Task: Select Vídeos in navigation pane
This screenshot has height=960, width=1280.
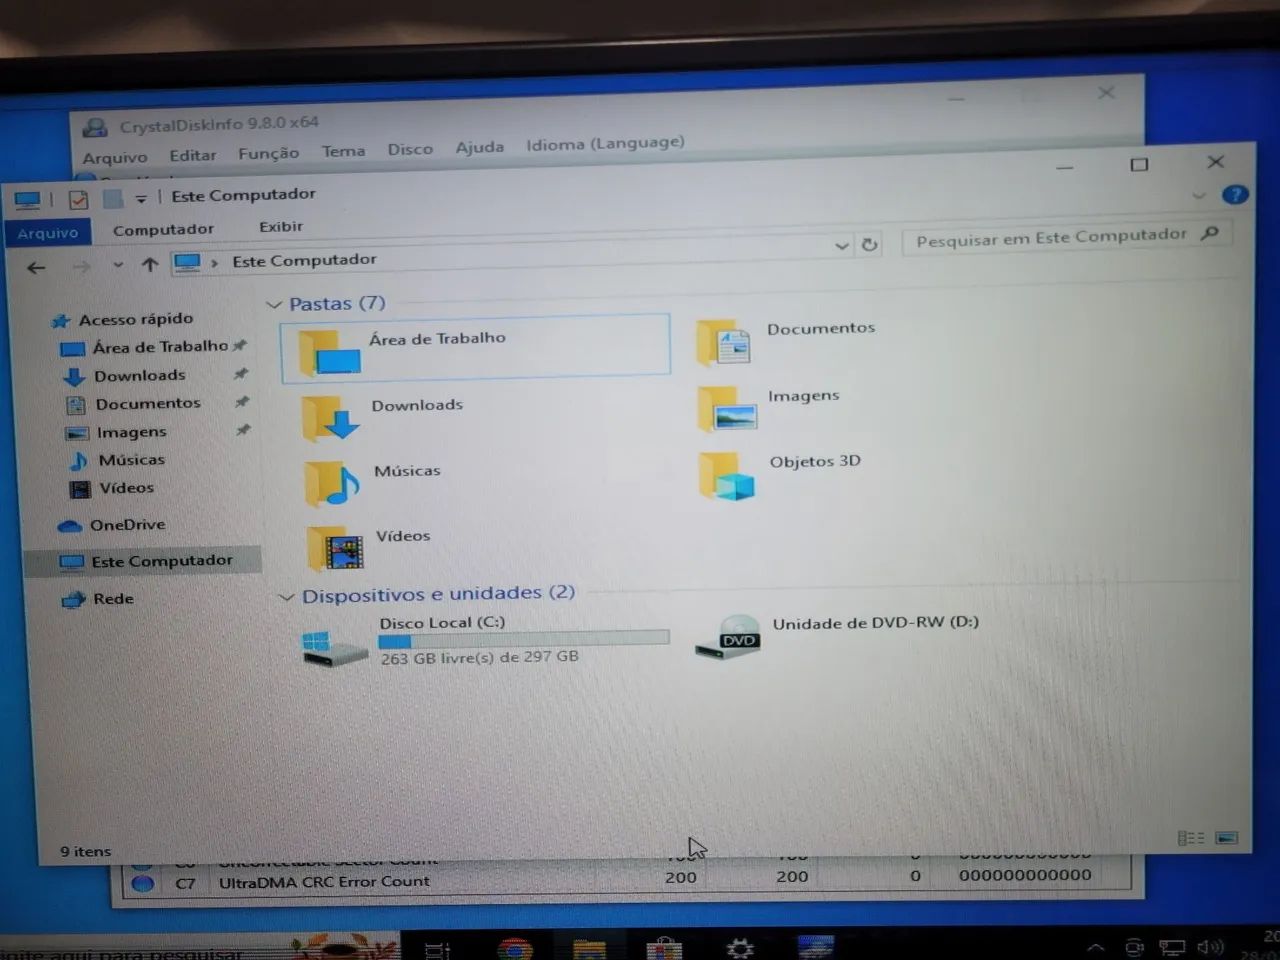Action: point(126,488)
